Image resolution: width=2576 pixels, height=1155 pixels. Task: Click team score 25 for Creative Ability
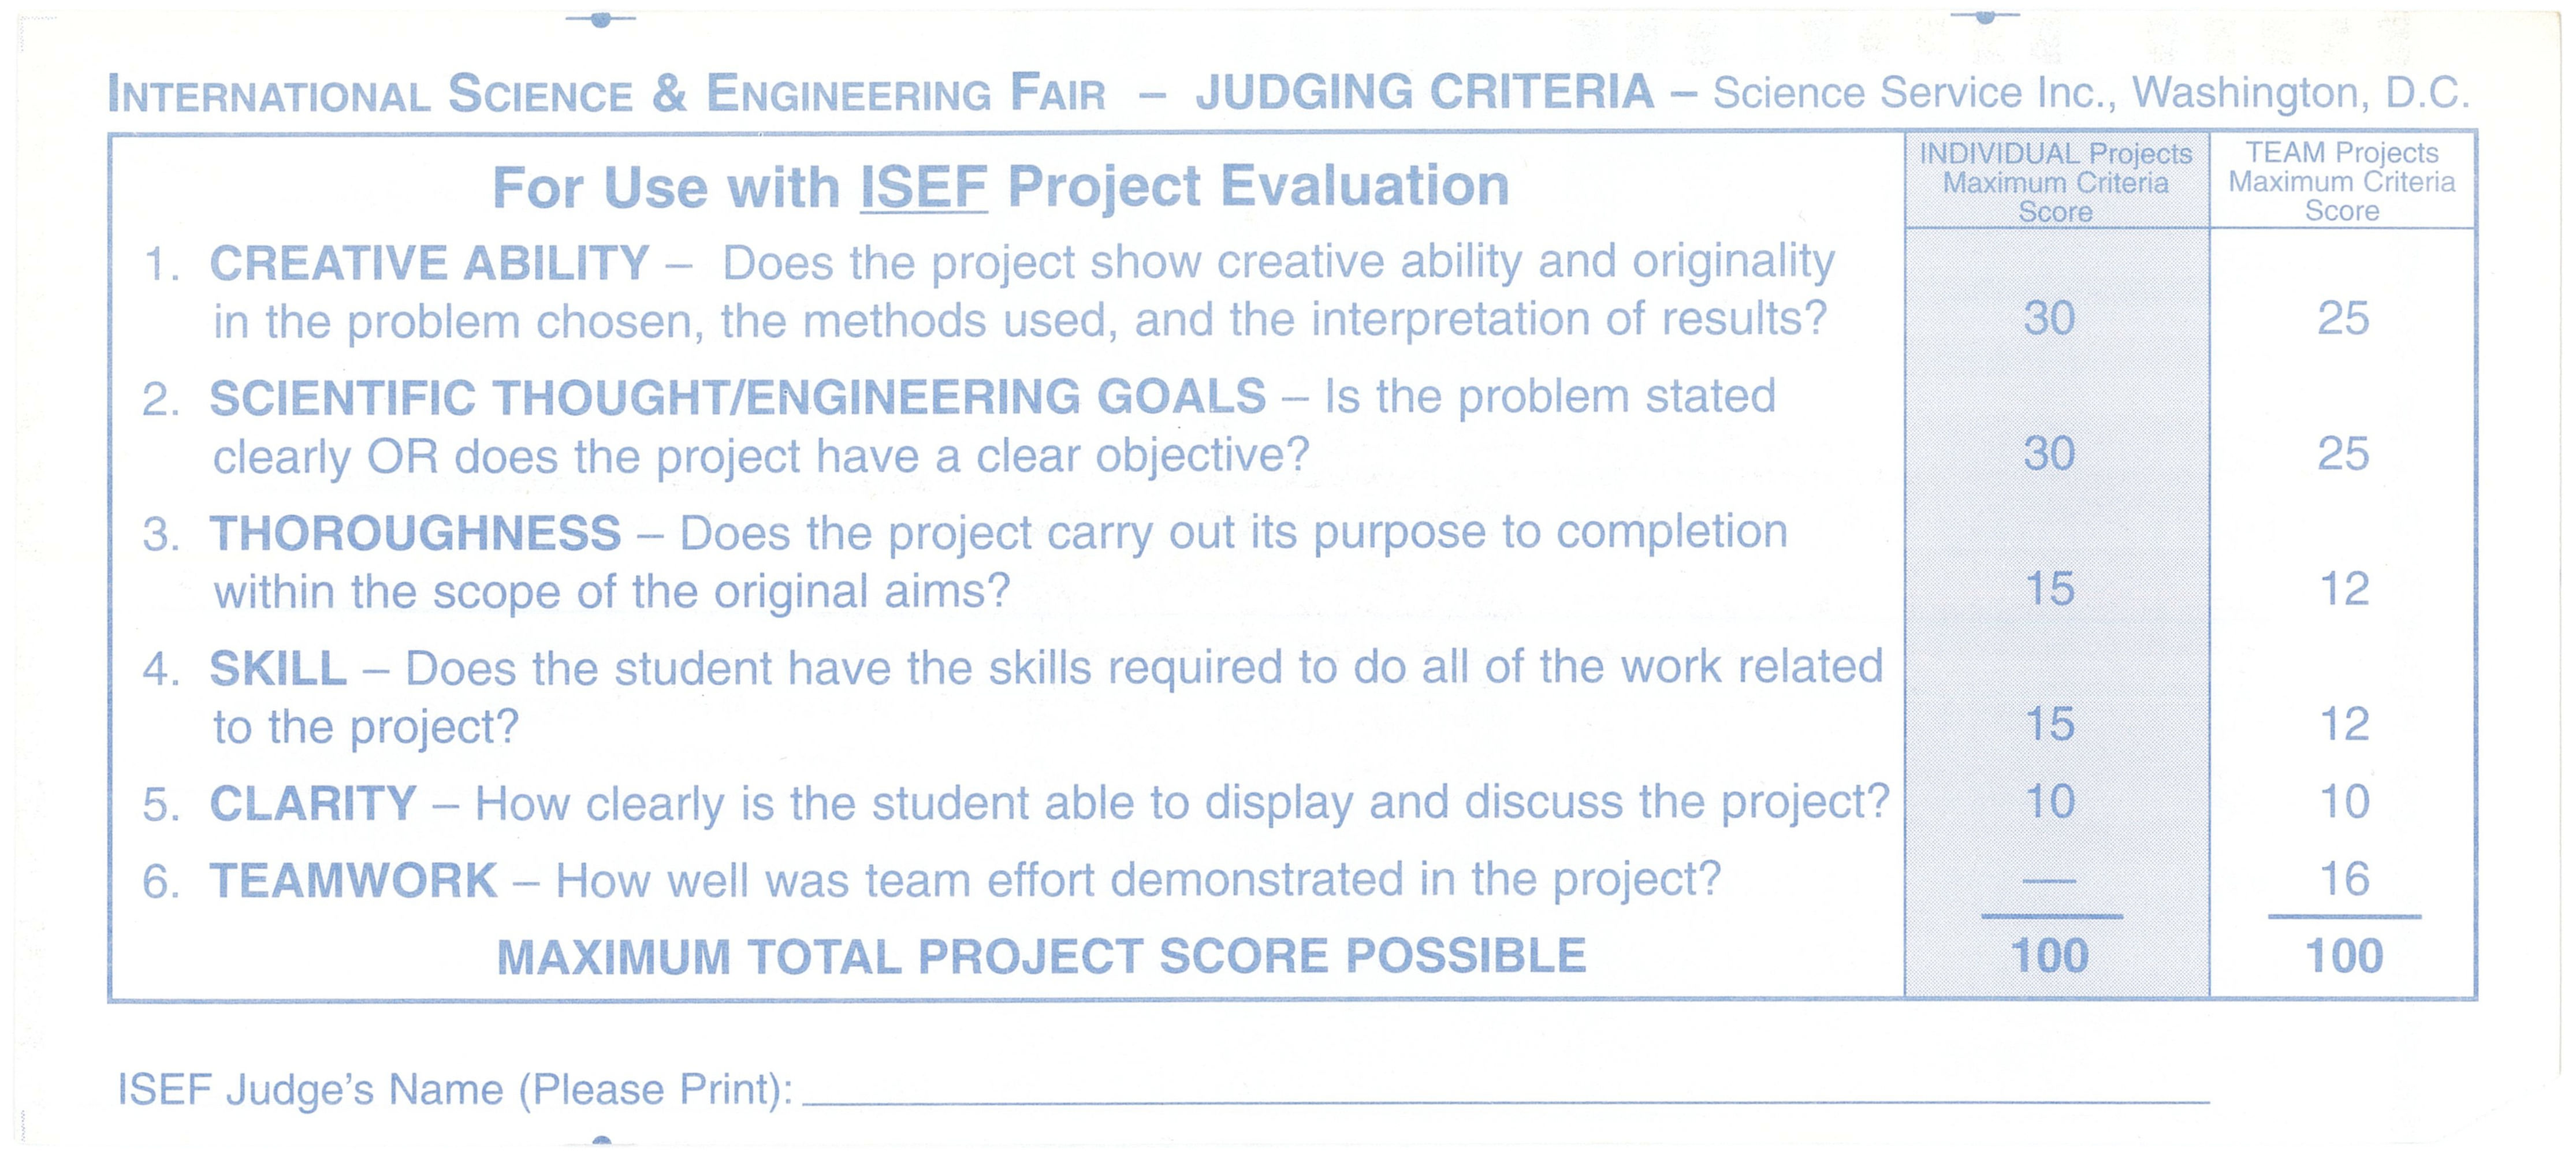click(2343, 318)
